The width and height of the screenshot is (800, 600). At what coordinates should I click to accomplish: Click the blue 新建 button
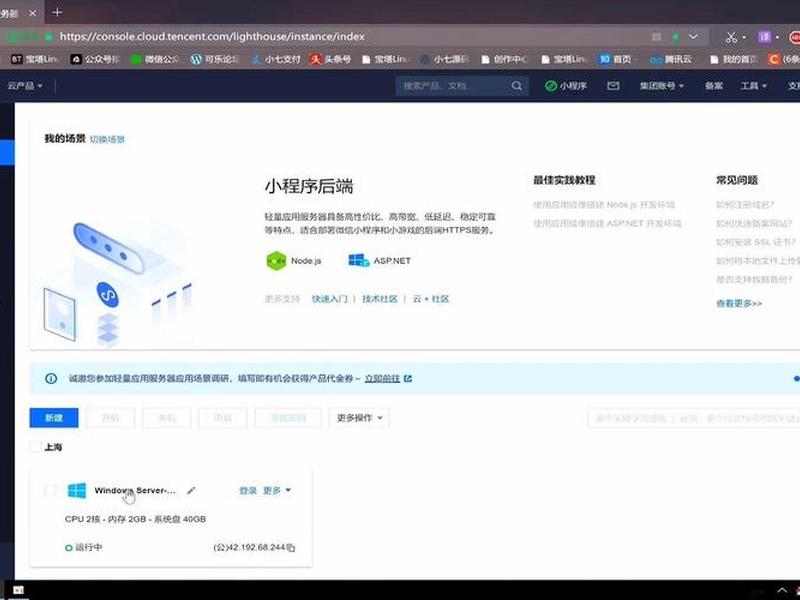54,418
